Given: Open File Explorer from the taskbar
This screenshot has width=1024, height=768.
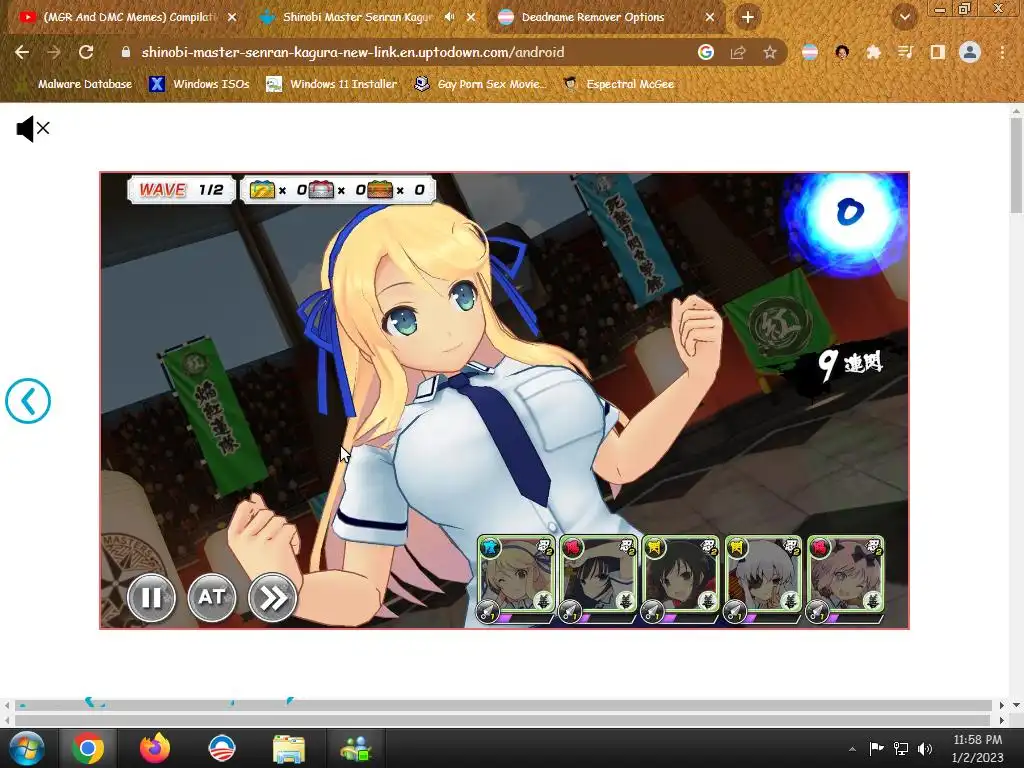Looking at the screenshot, I should pos(289,748).
